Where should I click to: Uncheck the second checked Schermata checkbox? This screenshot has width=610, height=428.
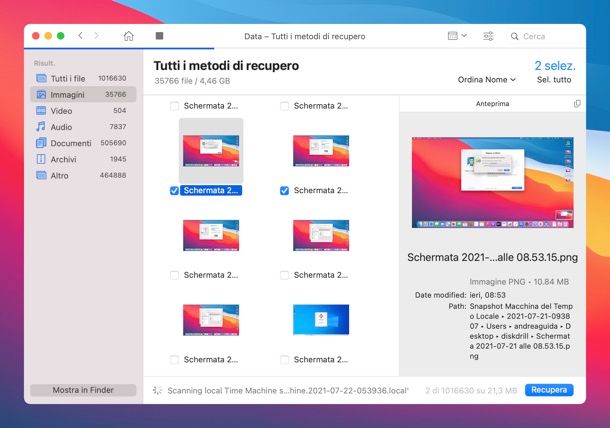point(284,190)
